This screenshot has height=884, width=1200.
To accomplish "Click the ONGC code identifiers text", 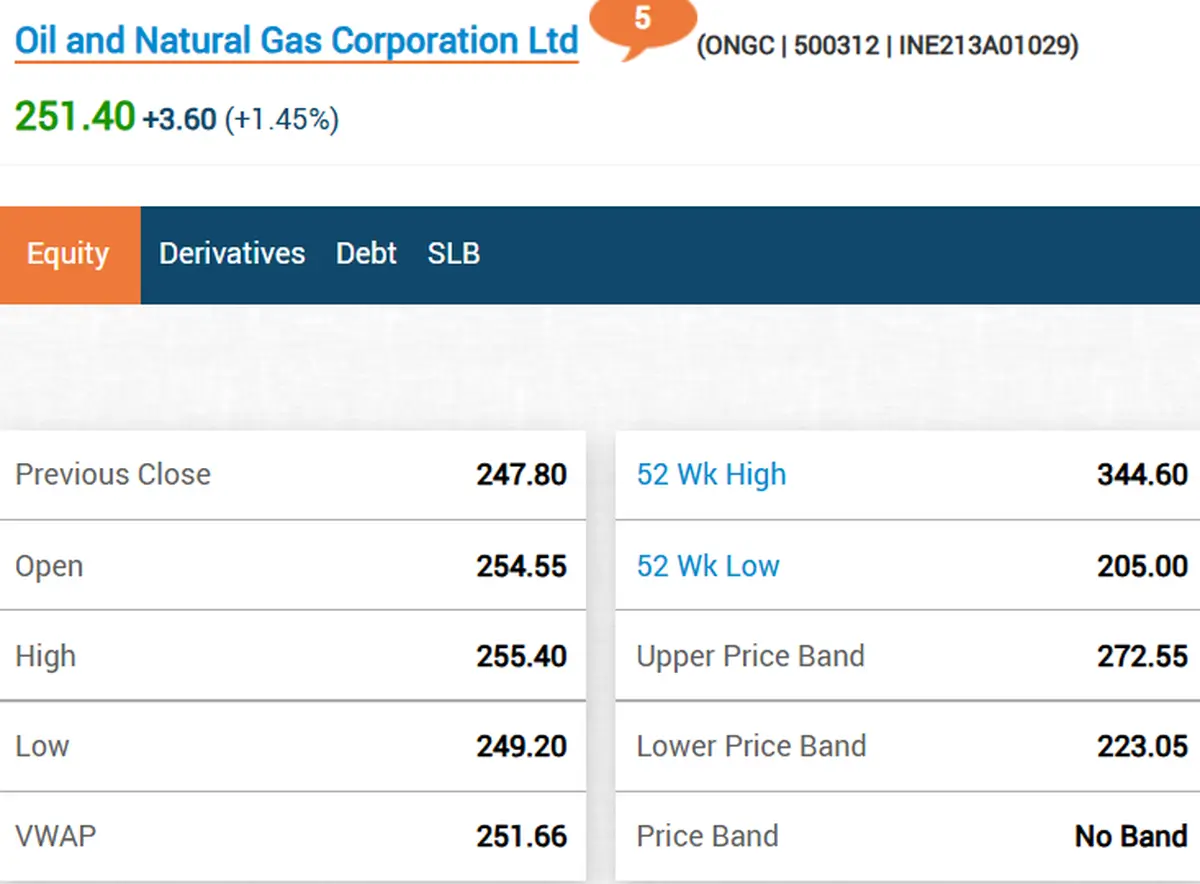I will click(x=887, y=46).
